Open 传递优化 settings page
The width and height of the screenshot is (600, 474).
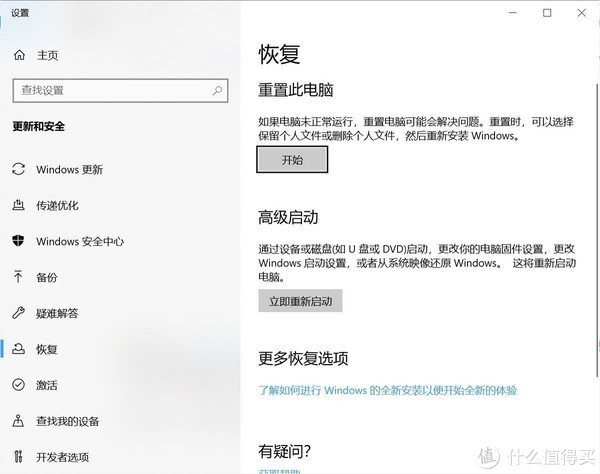point(57,205)
